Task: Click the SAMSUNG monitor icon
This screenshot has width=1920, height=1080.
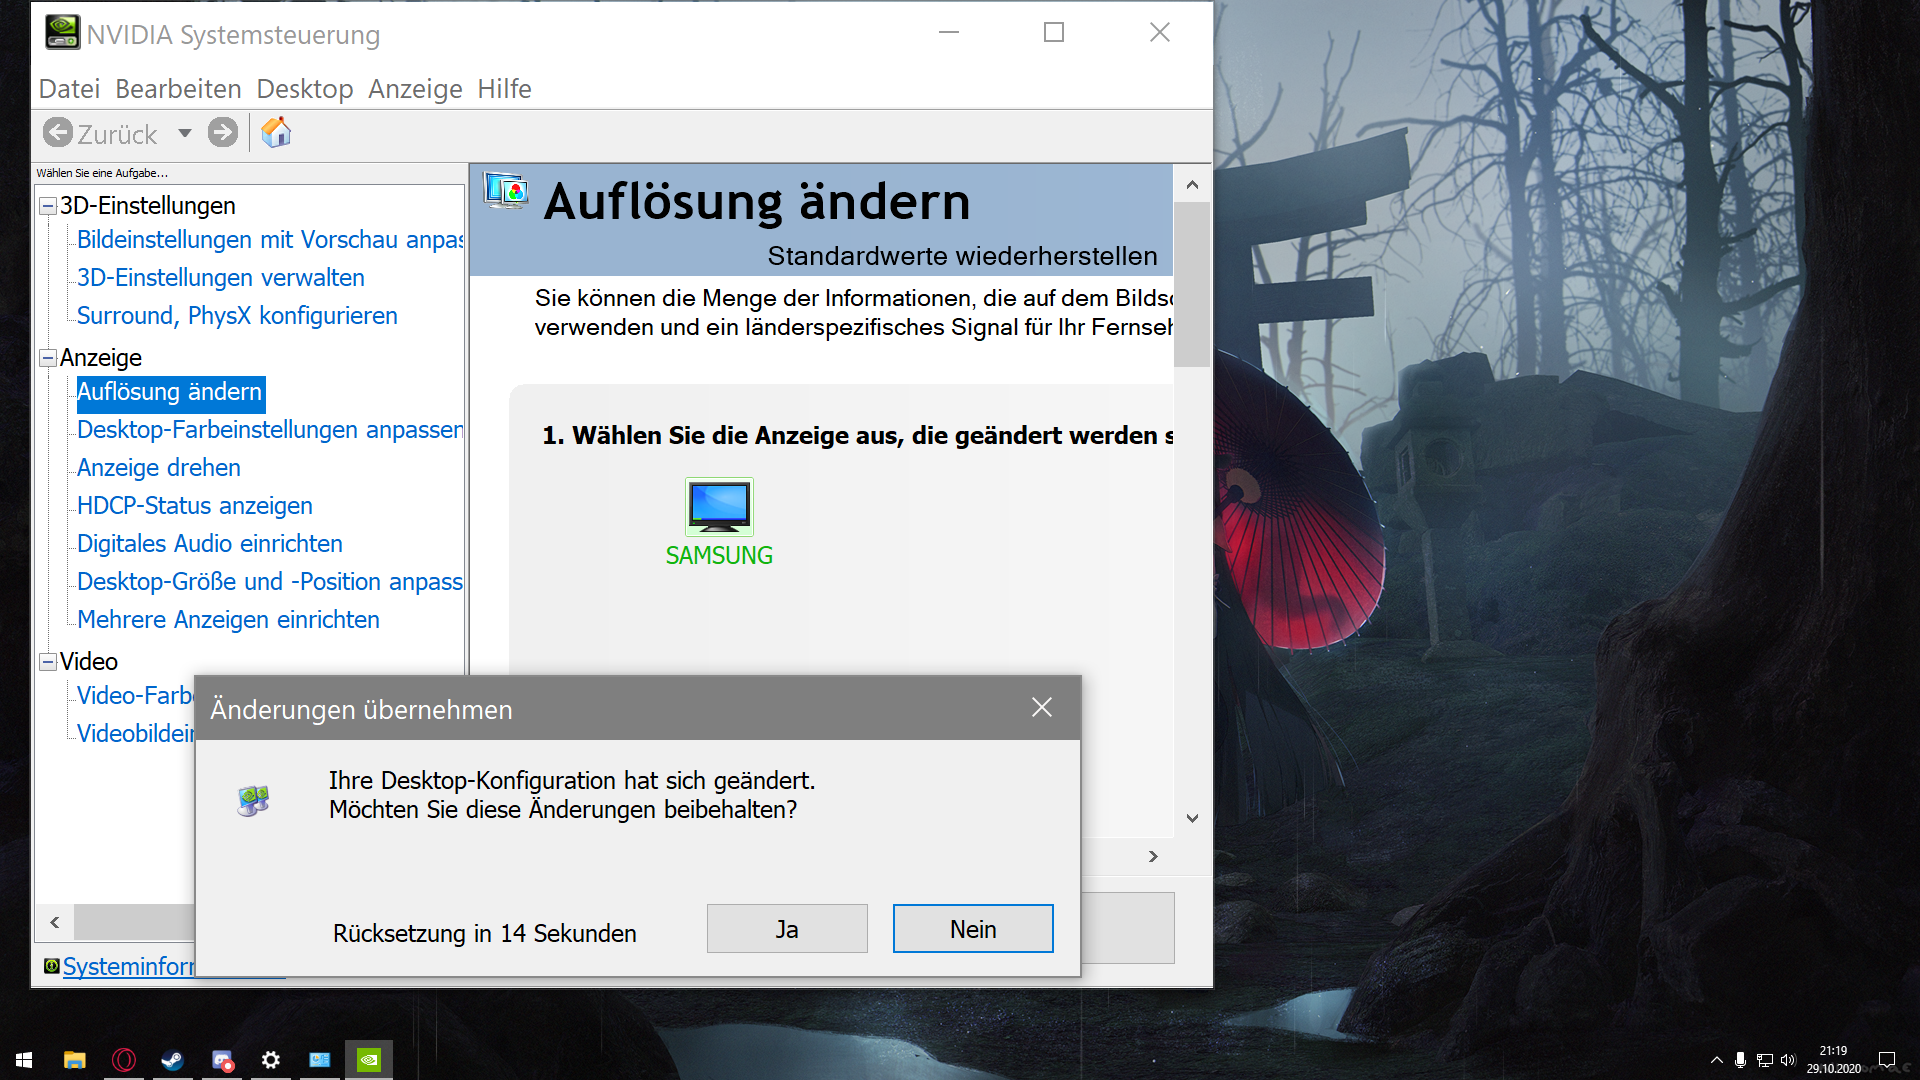Action: point(719,507)
